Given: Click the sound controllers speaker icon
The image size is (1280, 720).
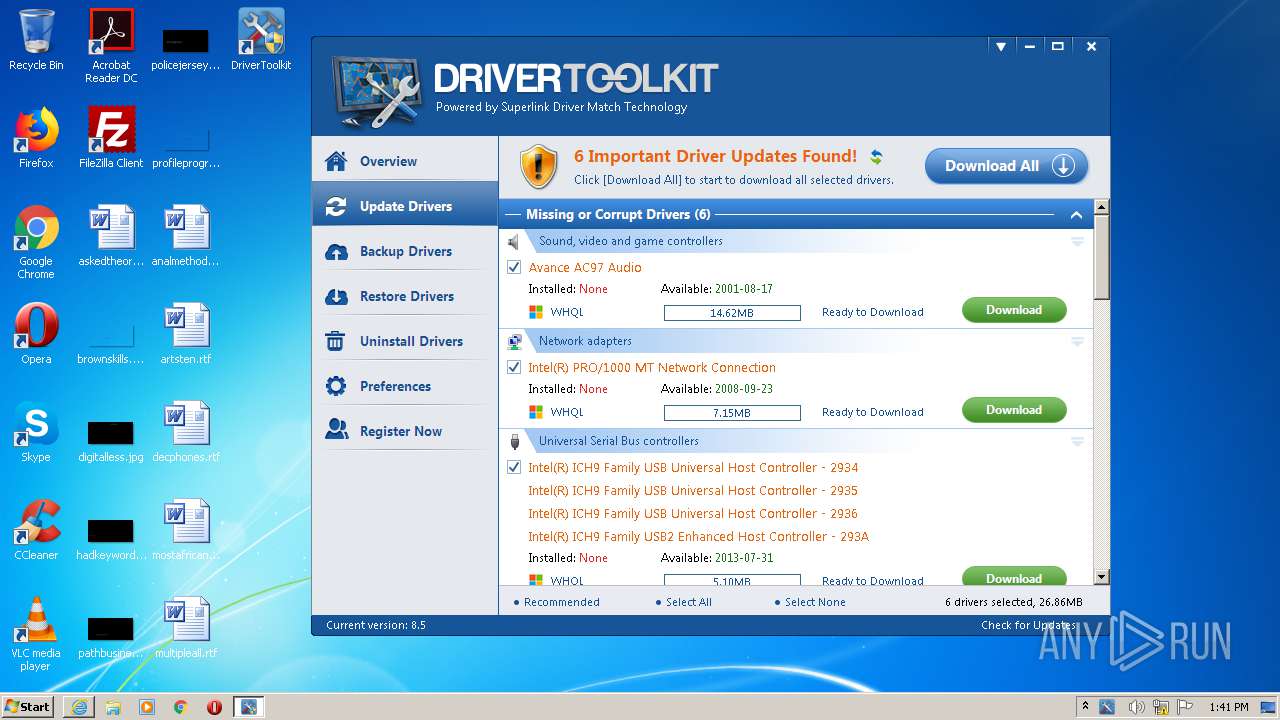Looking at the screenshot, I should 514,241.
